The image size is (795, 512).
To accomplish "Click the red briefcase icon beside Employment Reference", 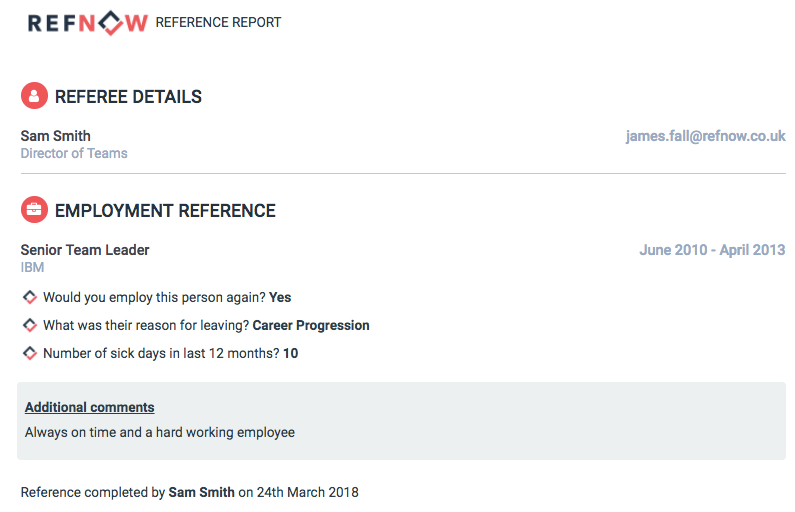I will point(34,209).
